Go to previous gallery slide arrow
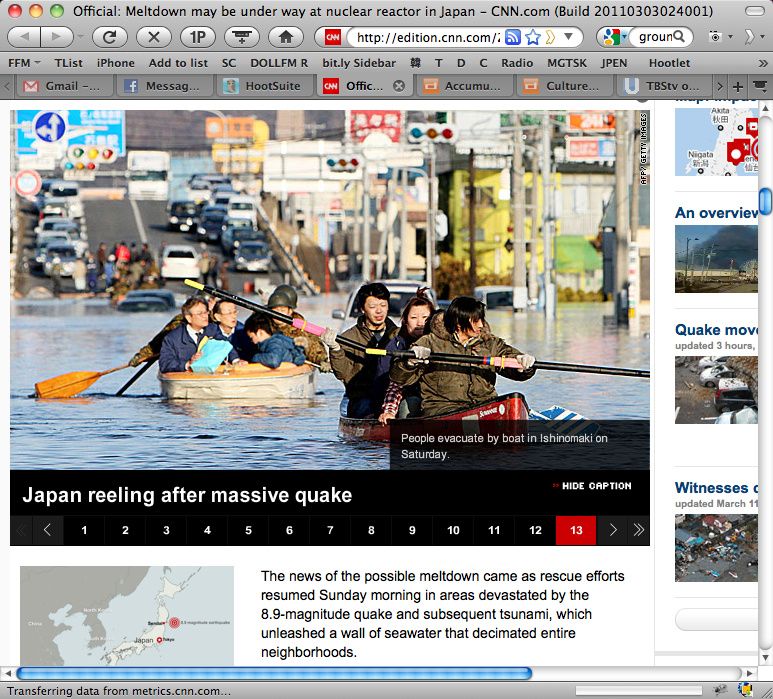The width and height of the screenshot is (773, 699). pyautogui.click(x=47, y=530)
